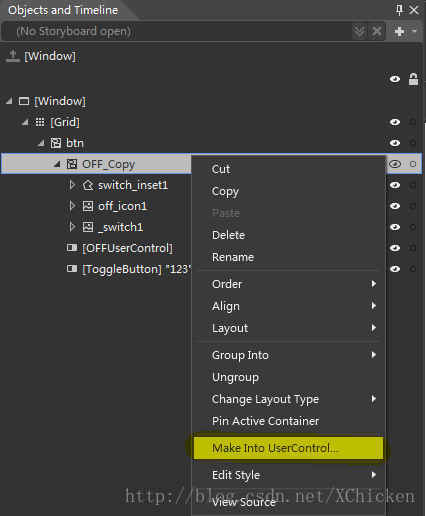Click the pin icon in the panel header
The width and height of the screenshot is (426, 516).
pyautogui.click(x=399, y=10)
